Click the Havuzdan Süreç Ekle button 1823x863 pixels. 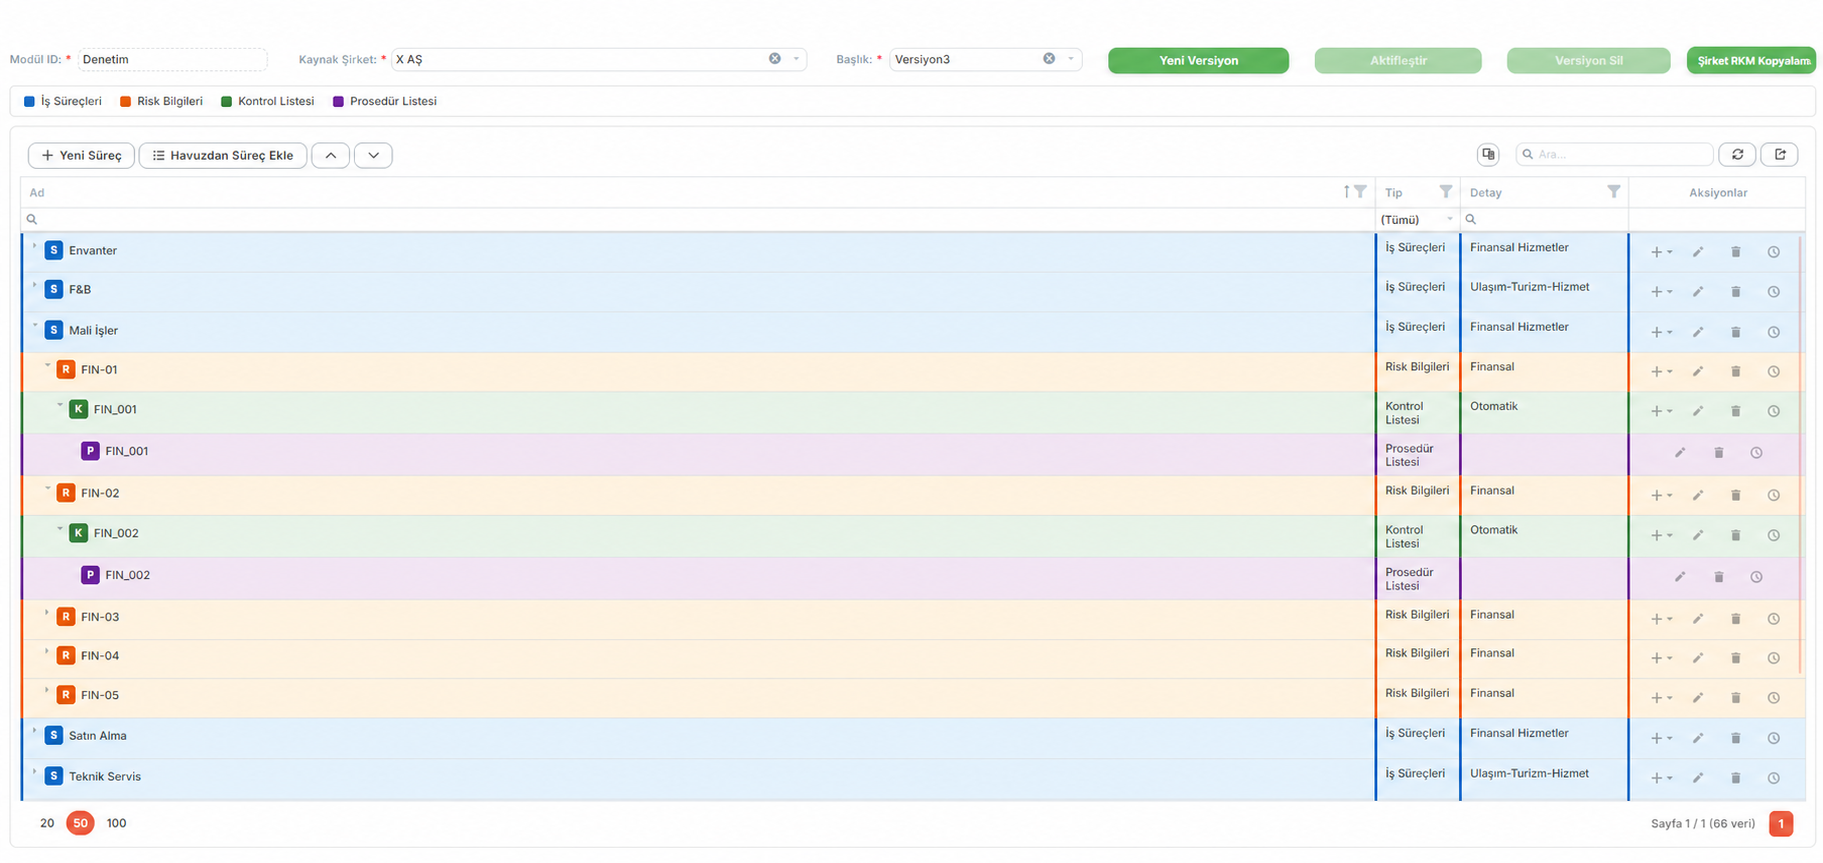point(223,155)
